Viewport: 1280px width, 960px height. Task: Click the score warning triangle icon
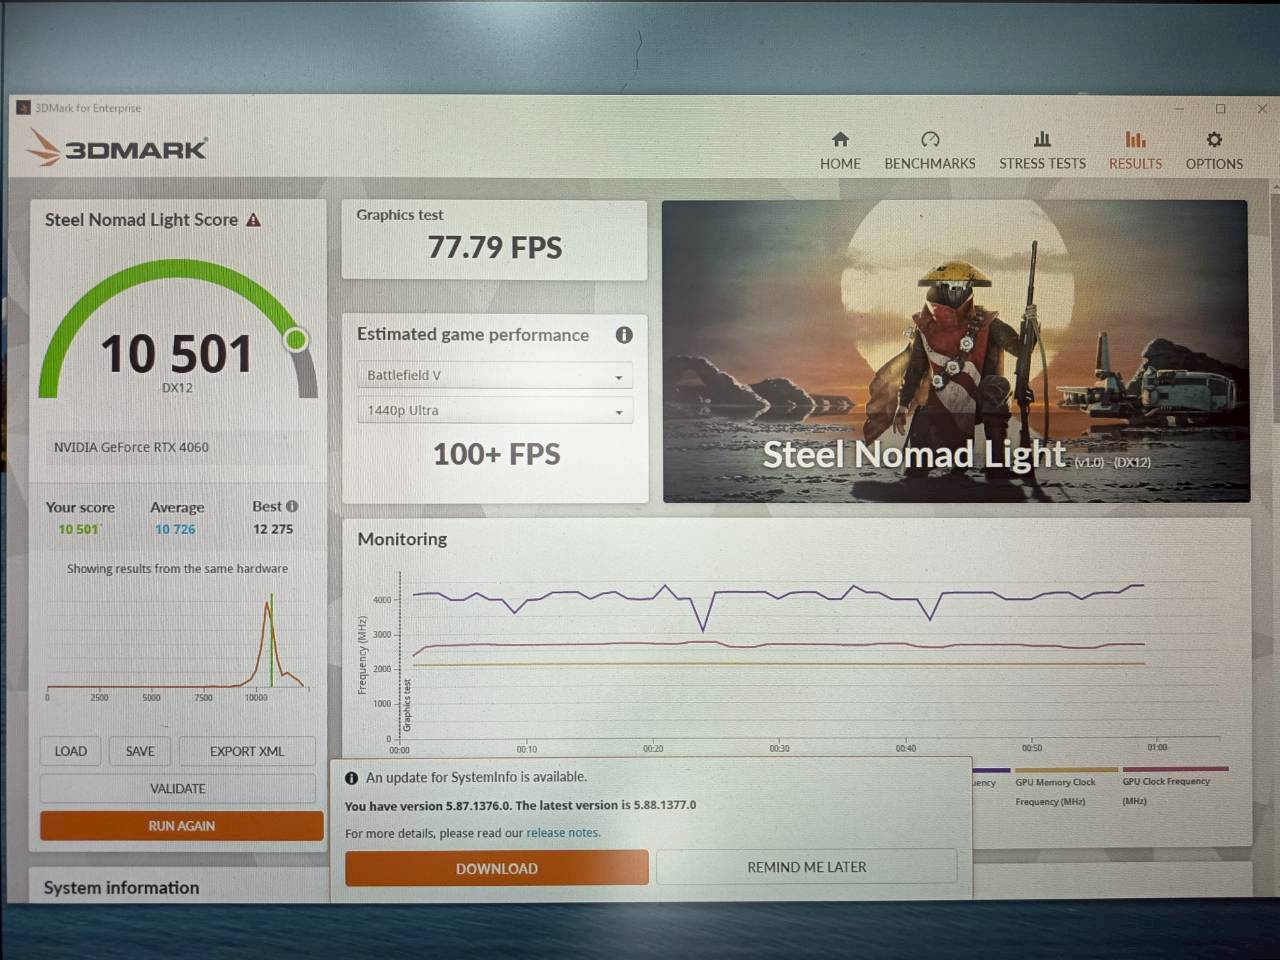click(x=254, y=220)
